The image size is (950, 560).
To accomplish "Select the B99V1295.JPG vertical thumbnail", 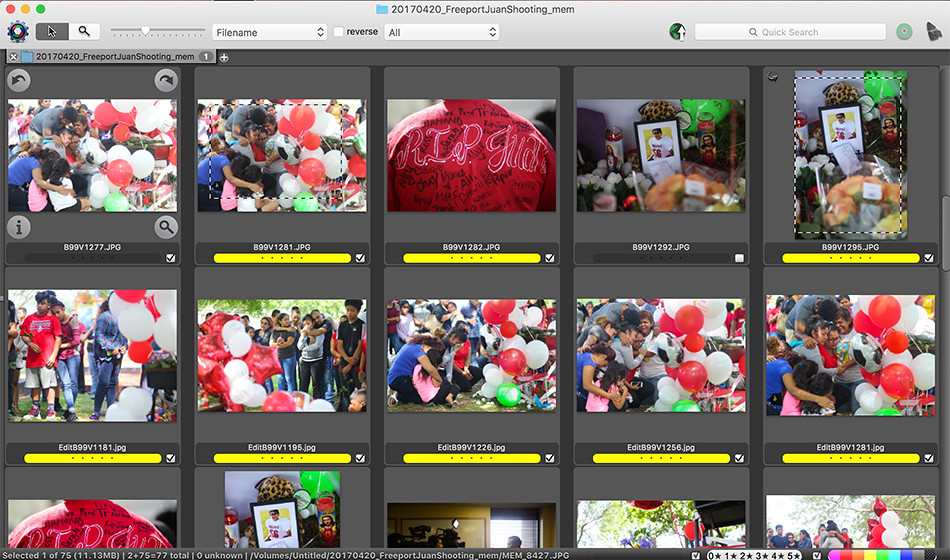I will (x=851, y=155).
